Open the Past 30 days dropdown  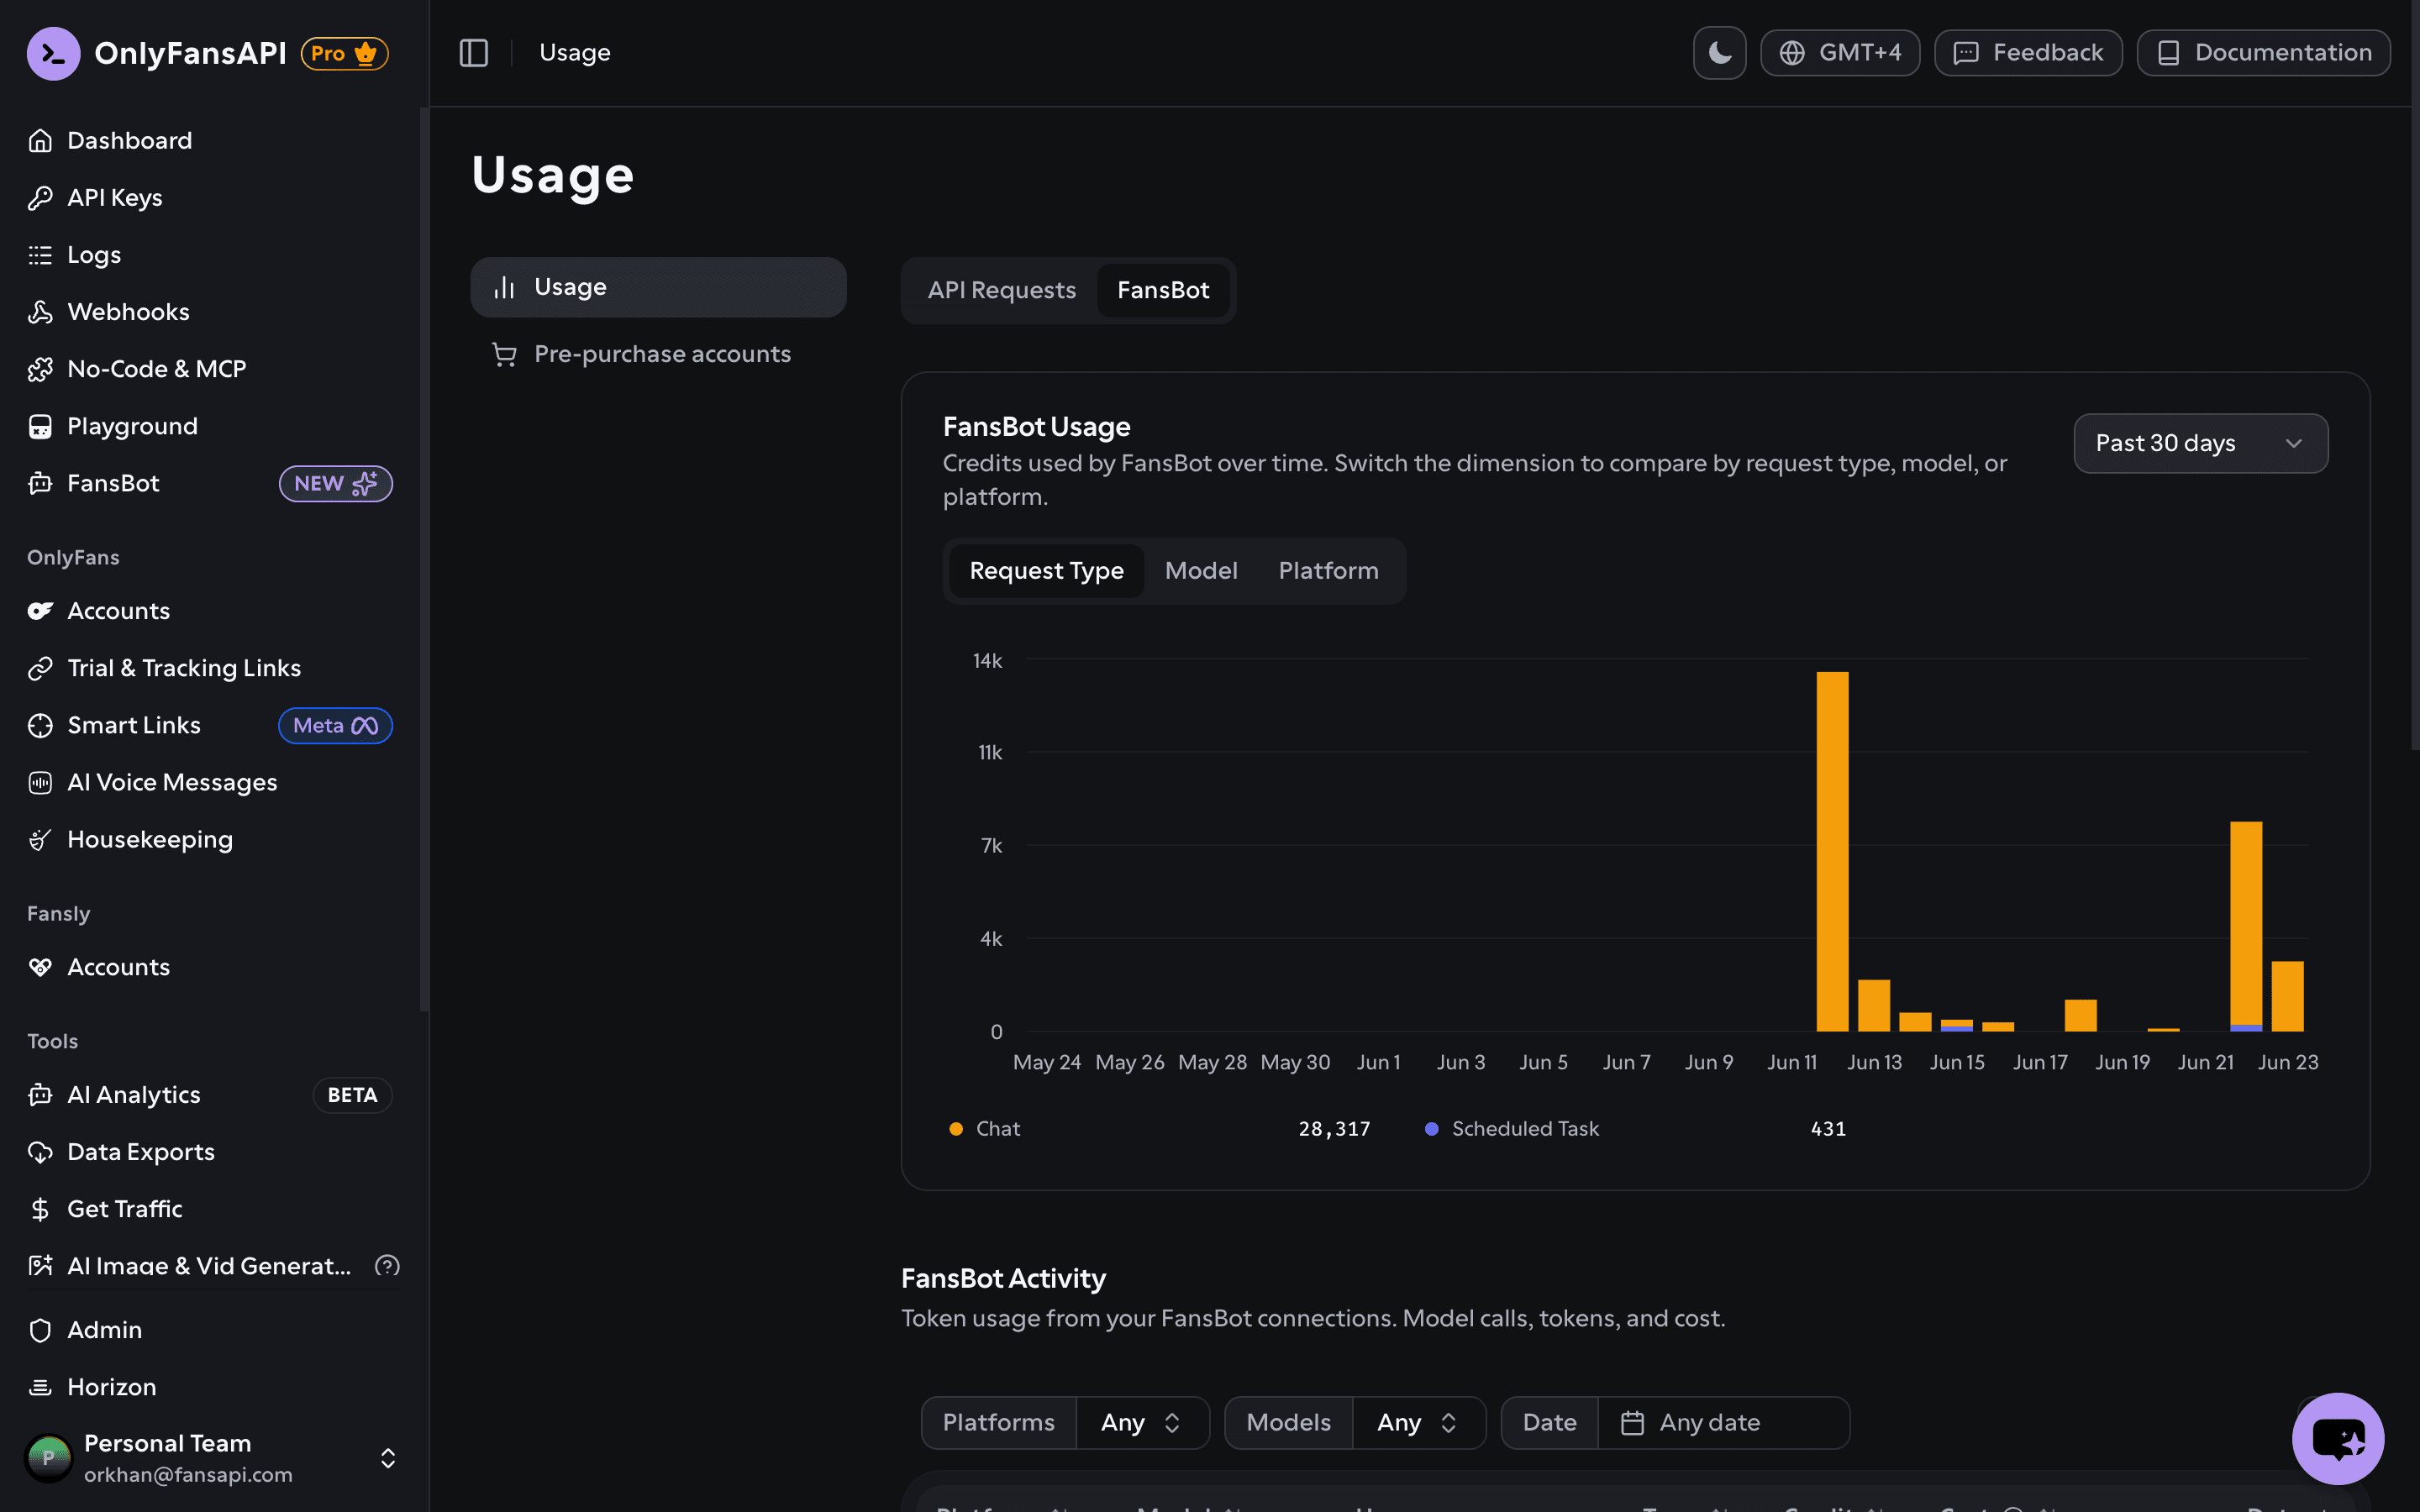(2201, 443)
